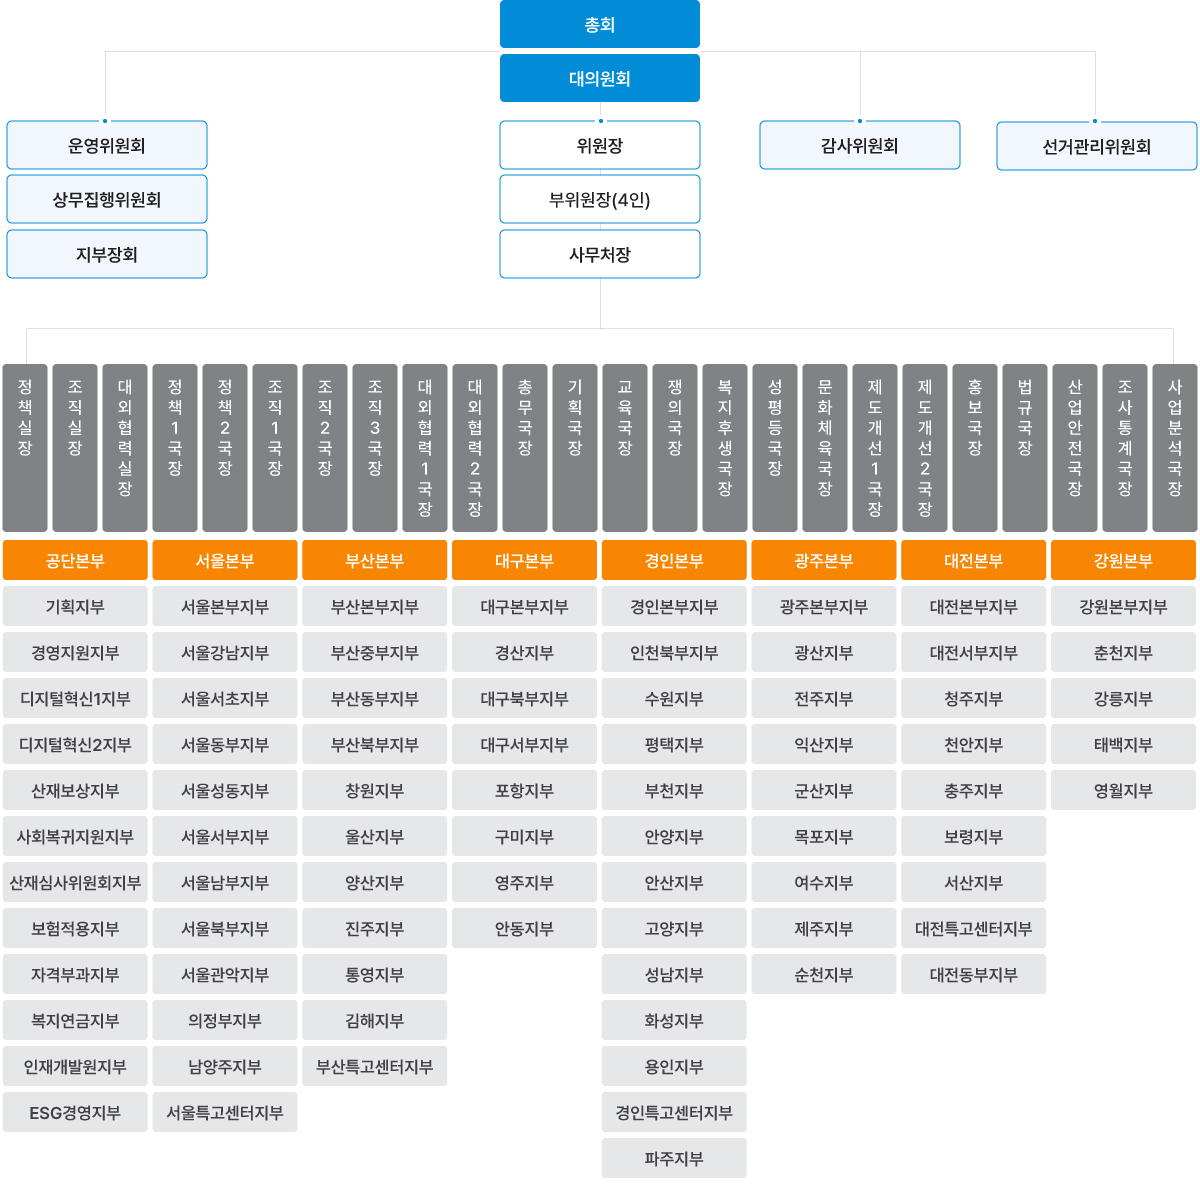Select the 사무처장 box
The width and height of the screenshot is (1200, 1184).
coord(600,255)
